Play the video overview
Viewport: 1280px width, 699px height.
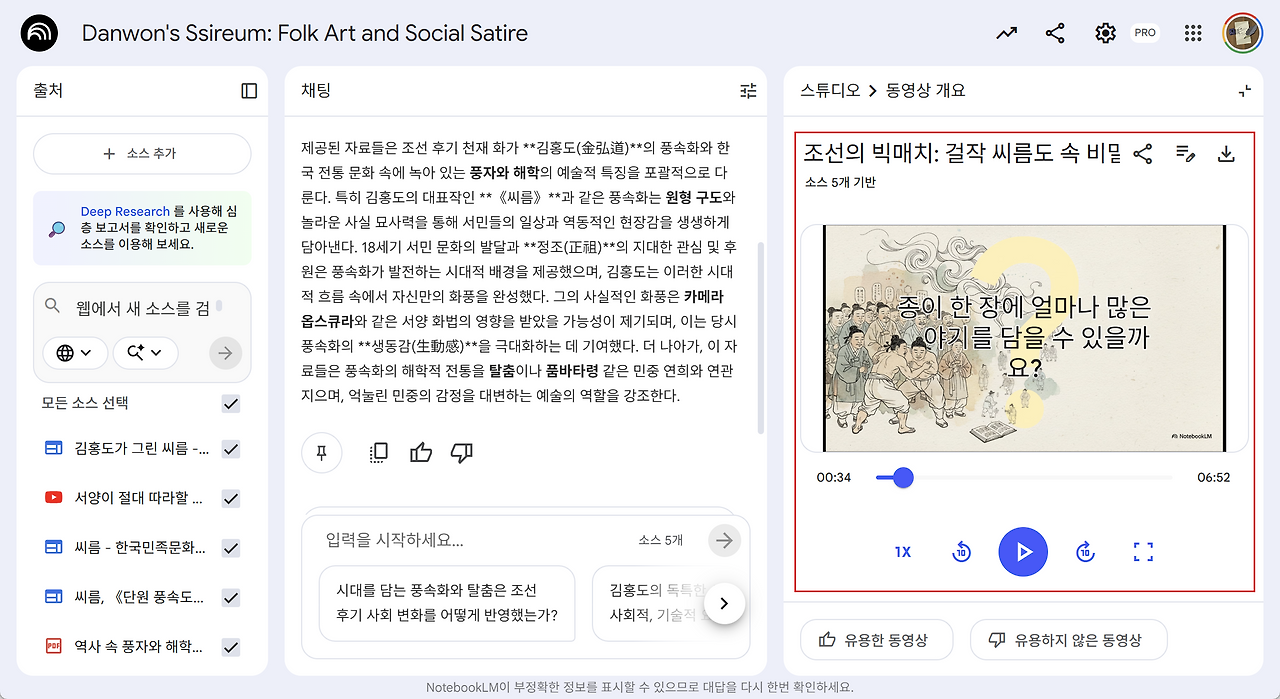(1023, 552)
